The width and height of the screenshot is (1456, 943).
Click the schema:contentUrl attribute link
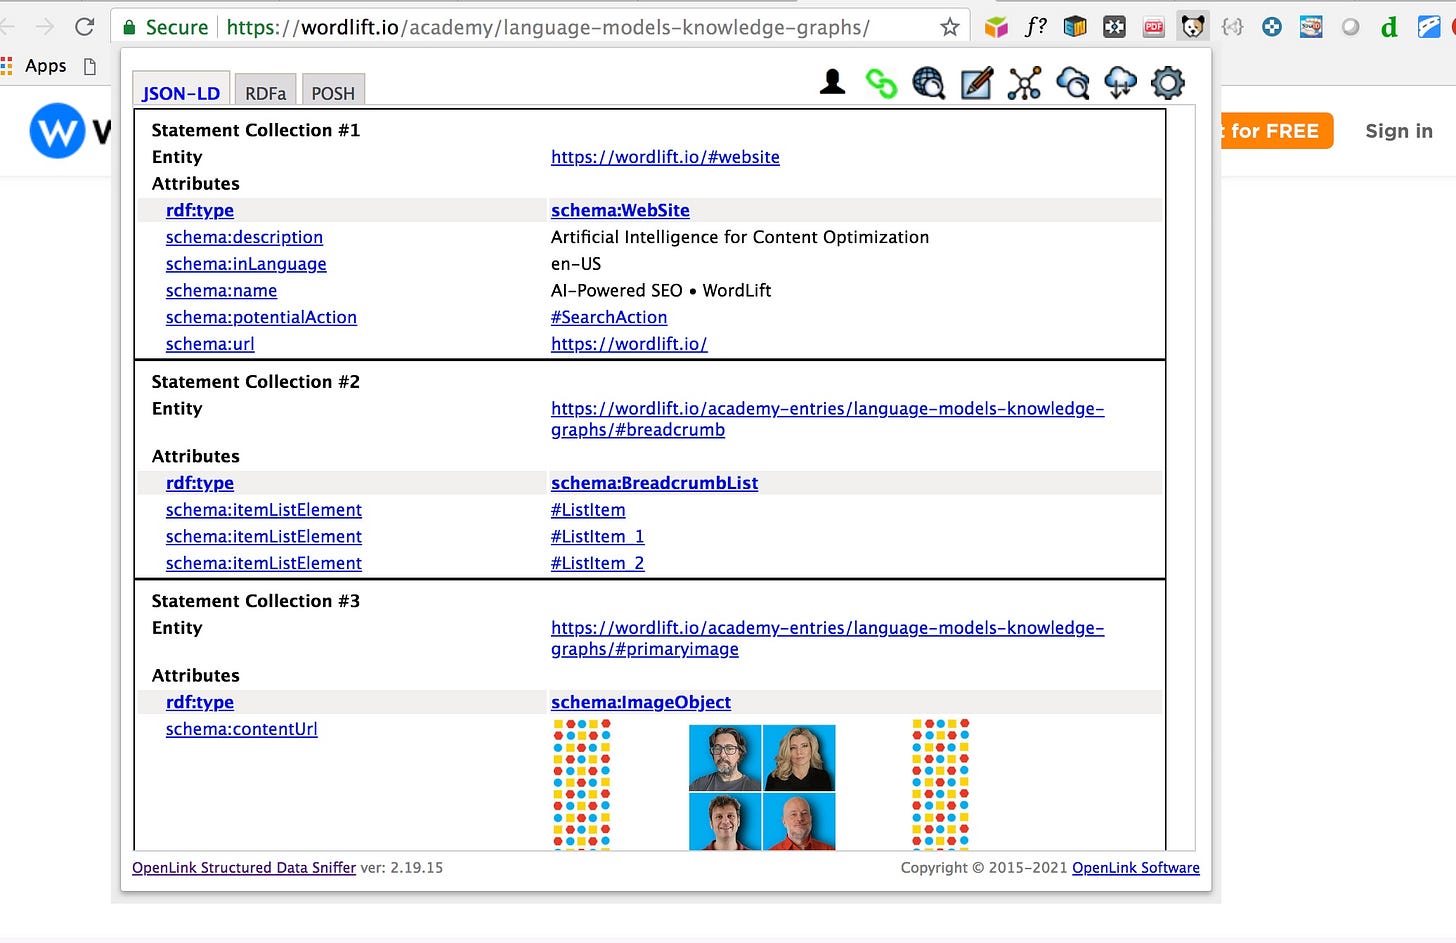tap(242, 729)
